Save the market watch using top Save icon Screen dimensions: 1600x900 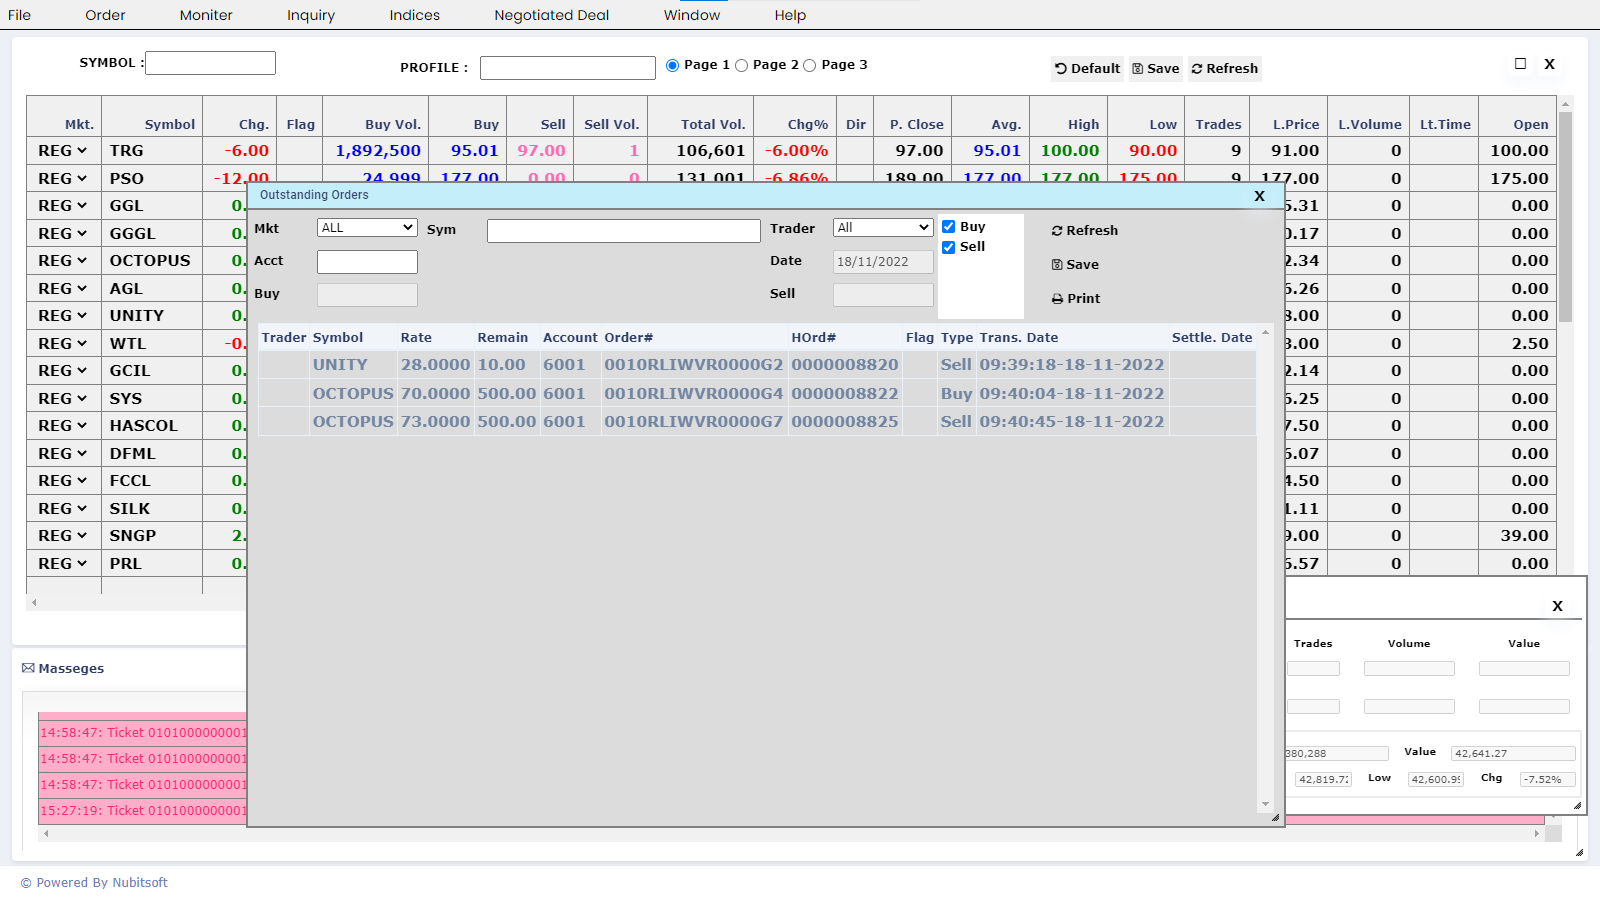1138,69
